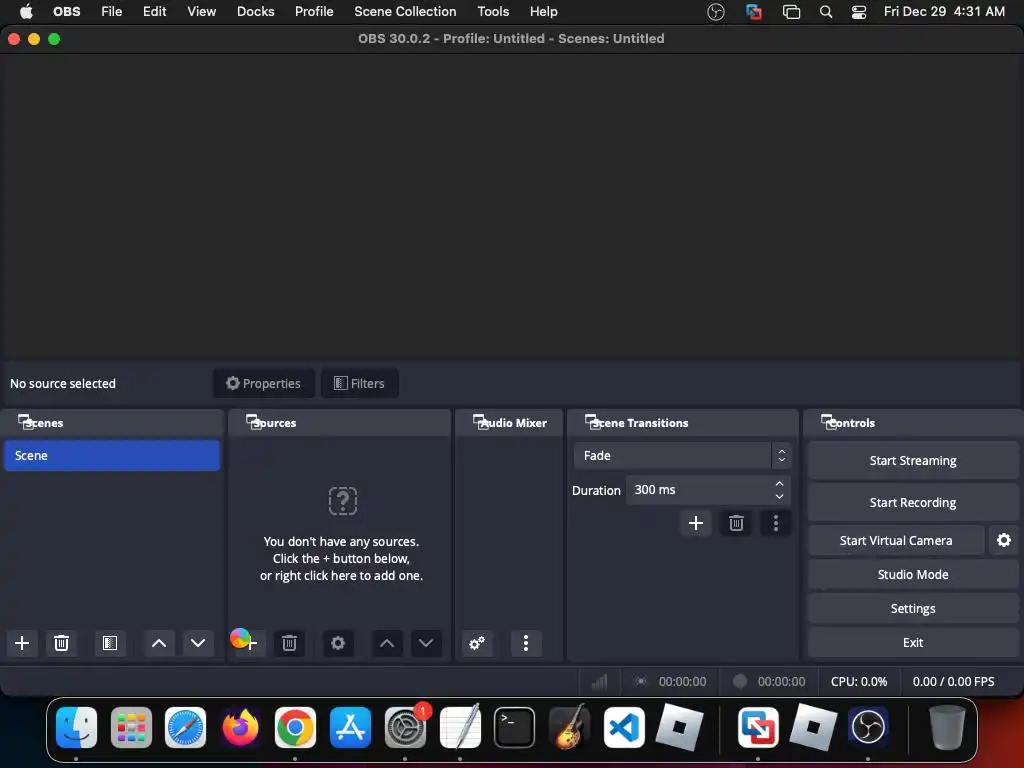Image resolution: width=1024 pixels, height=768 pixels.
Task: Open Fade transition type dropdown
Action: point(682,456)
